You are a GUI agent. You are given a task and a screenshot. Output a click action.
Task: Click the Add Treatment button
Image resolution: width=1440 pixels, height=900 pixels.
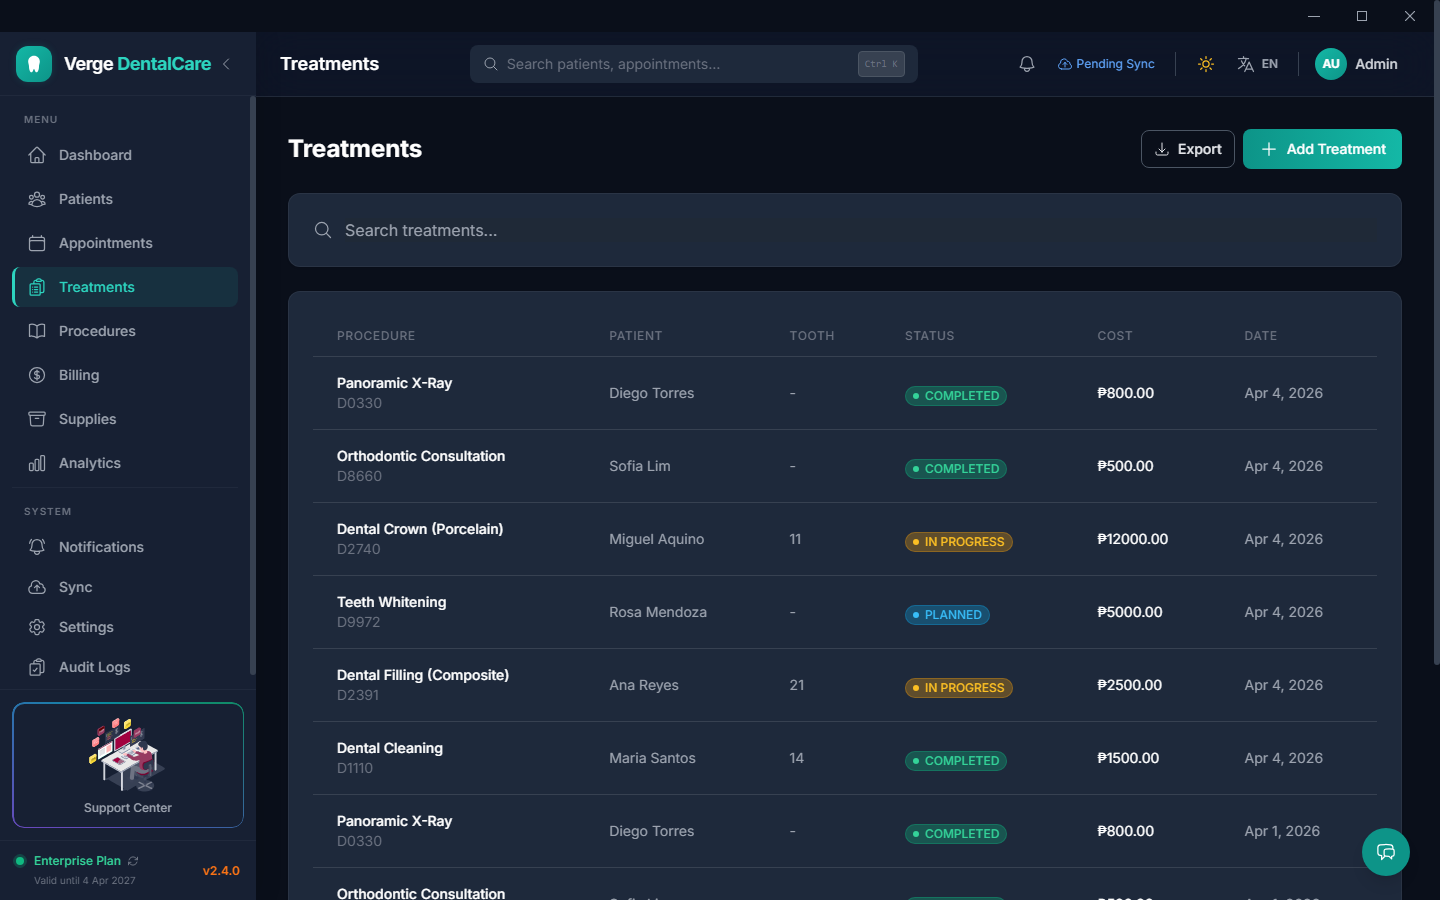tap(1322, 149)
